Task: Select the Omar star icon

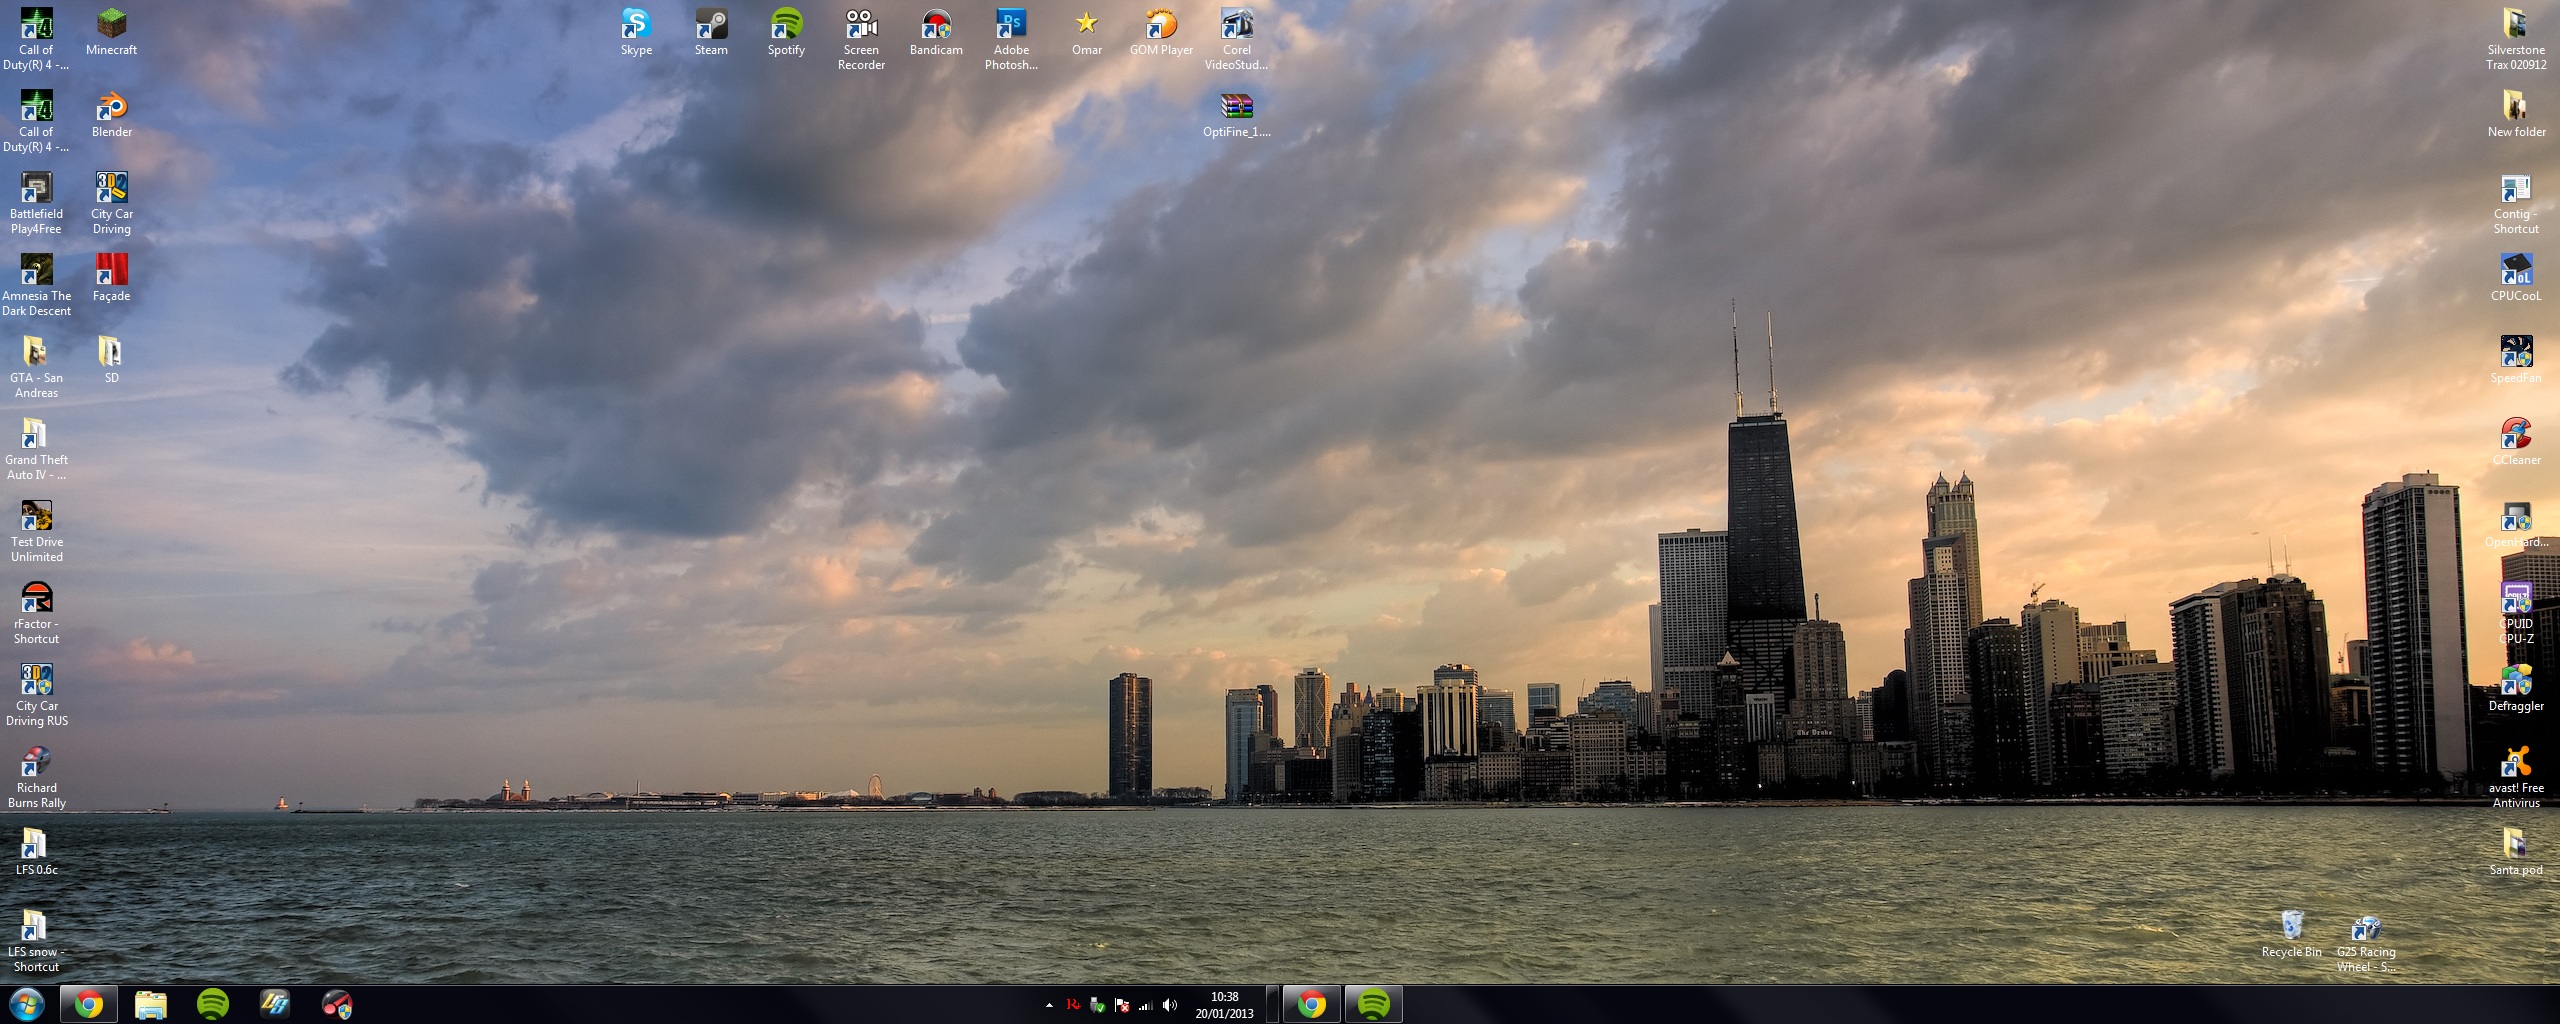Action: [1087, 32]
